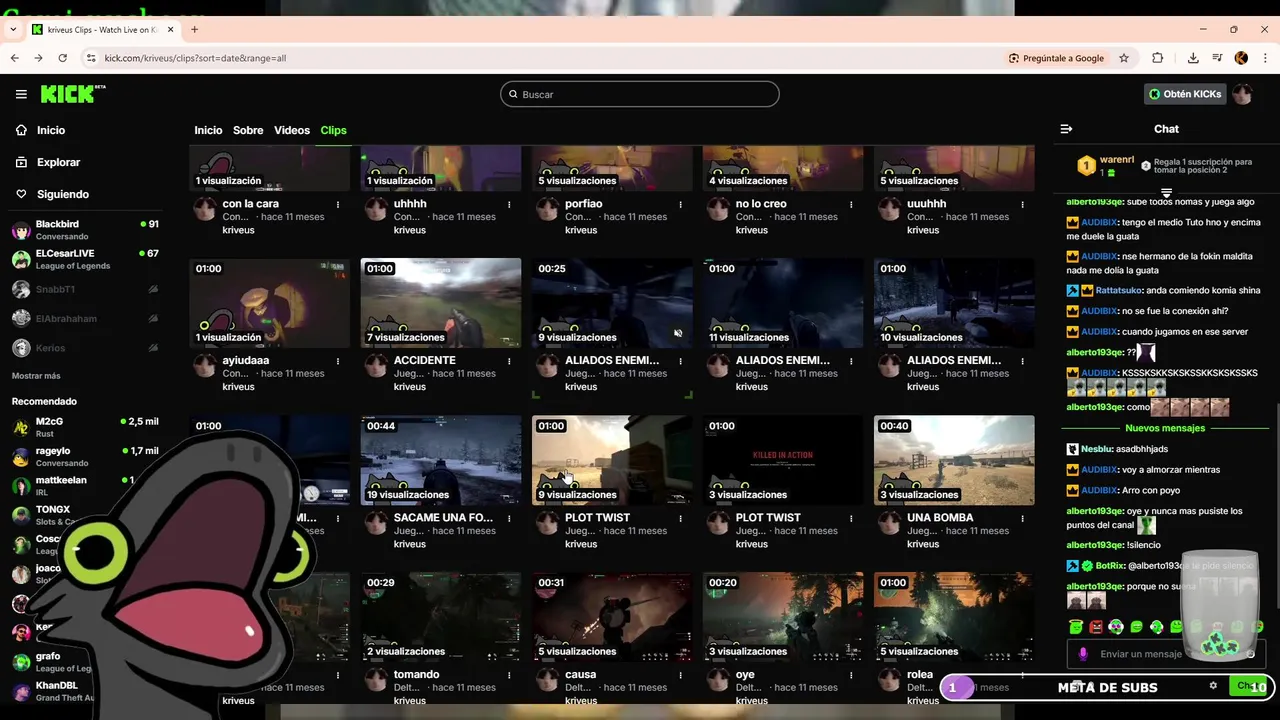Screen dimensions: 1280x720
Task: Open options menu for SACAME UNA FO clip
Action: [x=509, y=519]
